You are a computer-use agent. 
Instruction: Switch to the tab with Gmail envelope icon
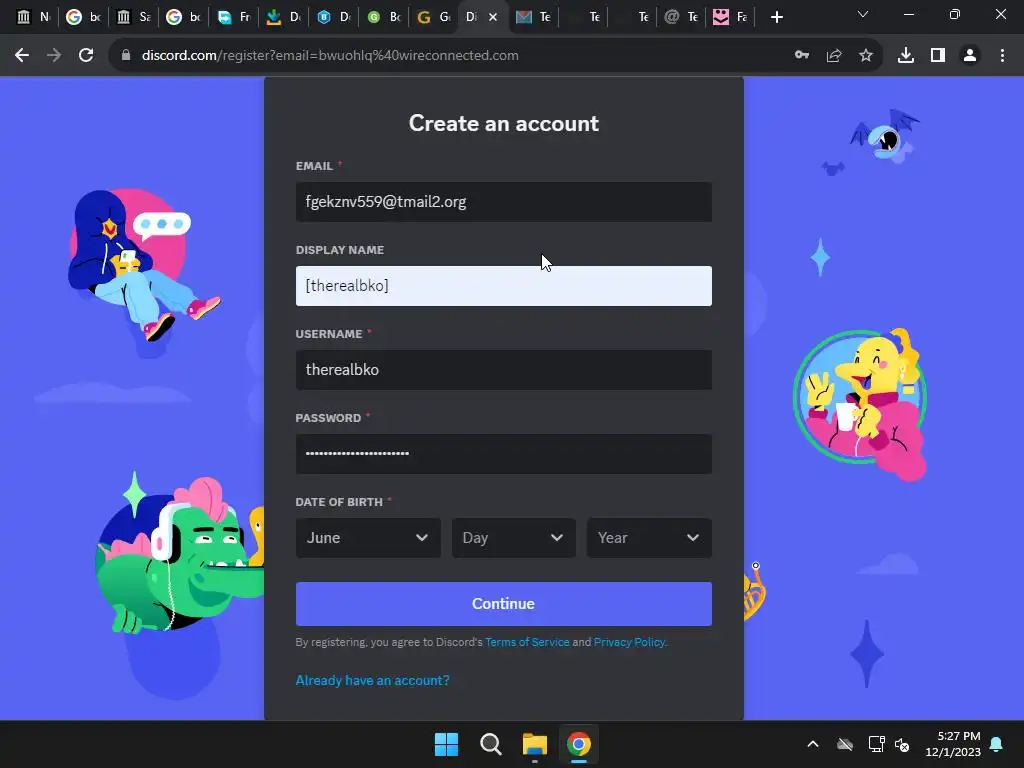click(x=534, y=17)
